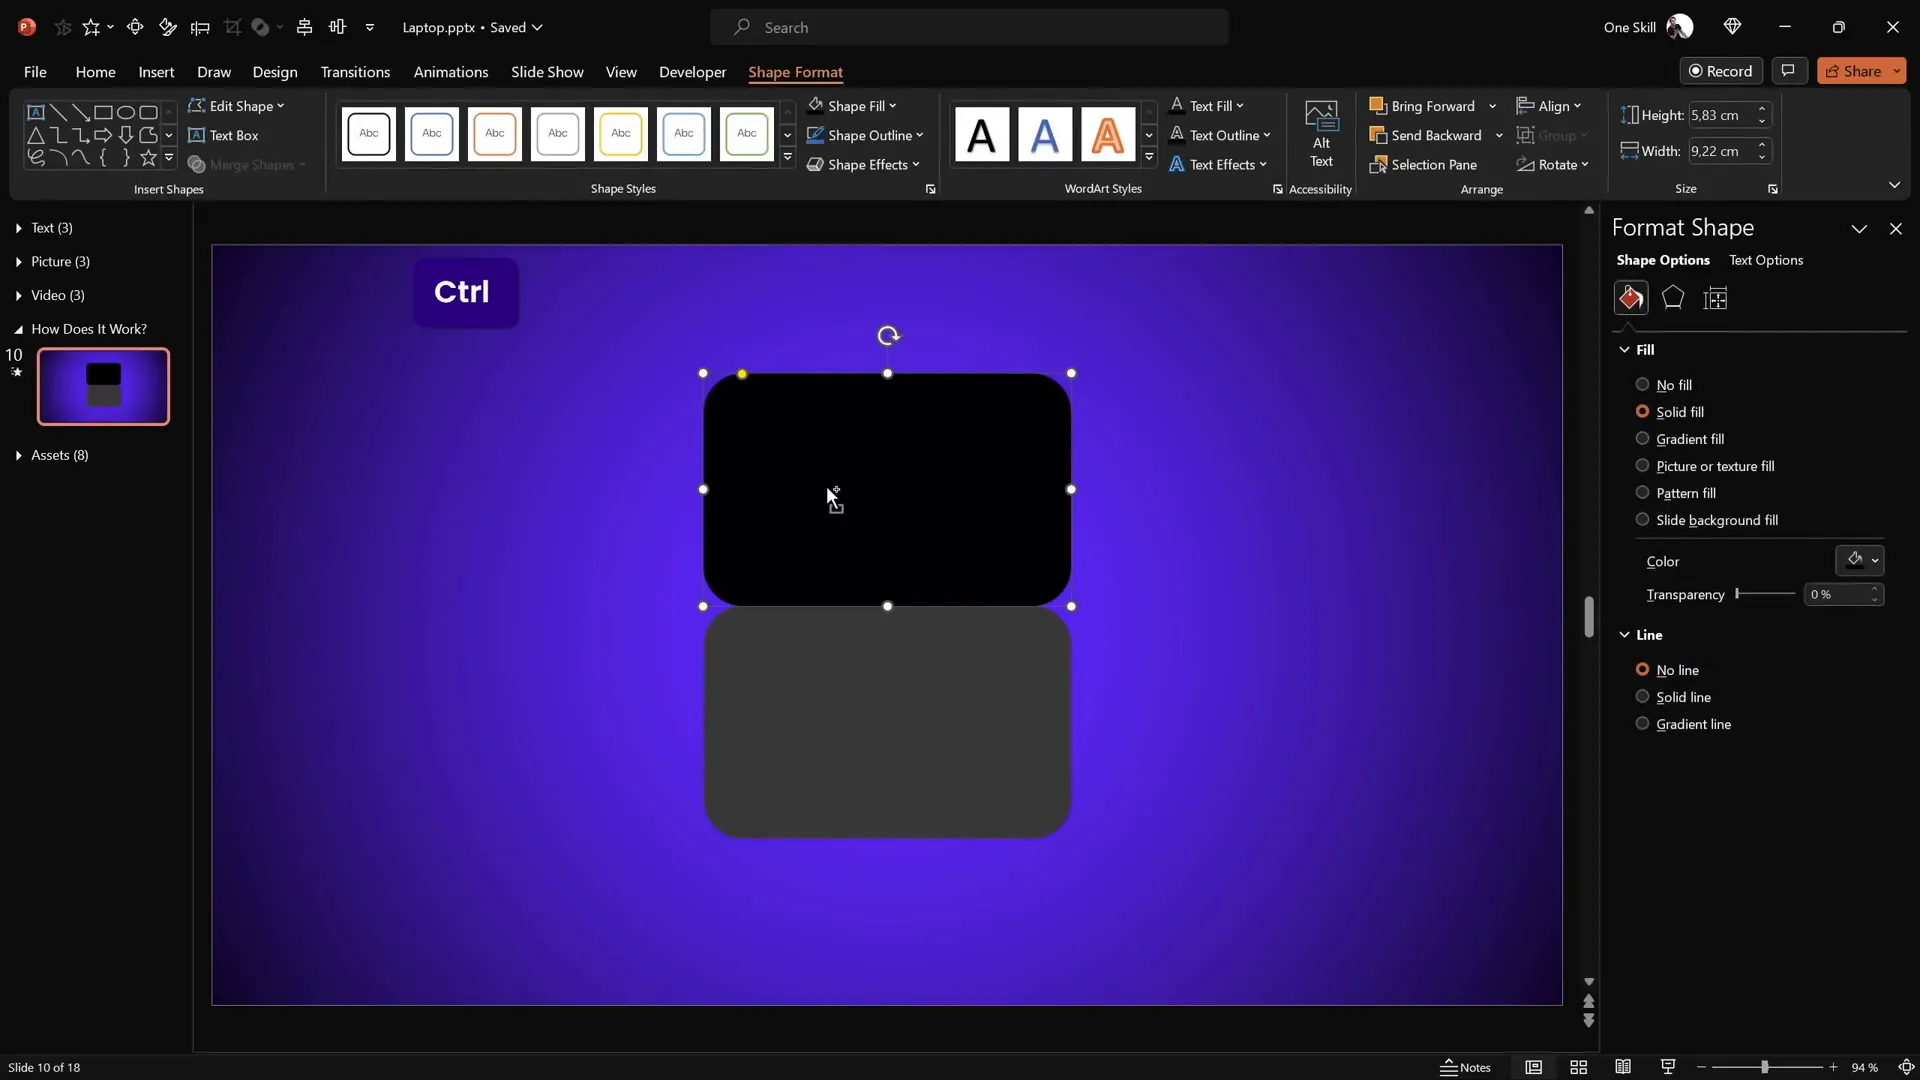The height and width of the screenshot is (1080, 1920).
Task: Select the No fill radio button
Action: pyautogui.click(x=1642, y=384)
